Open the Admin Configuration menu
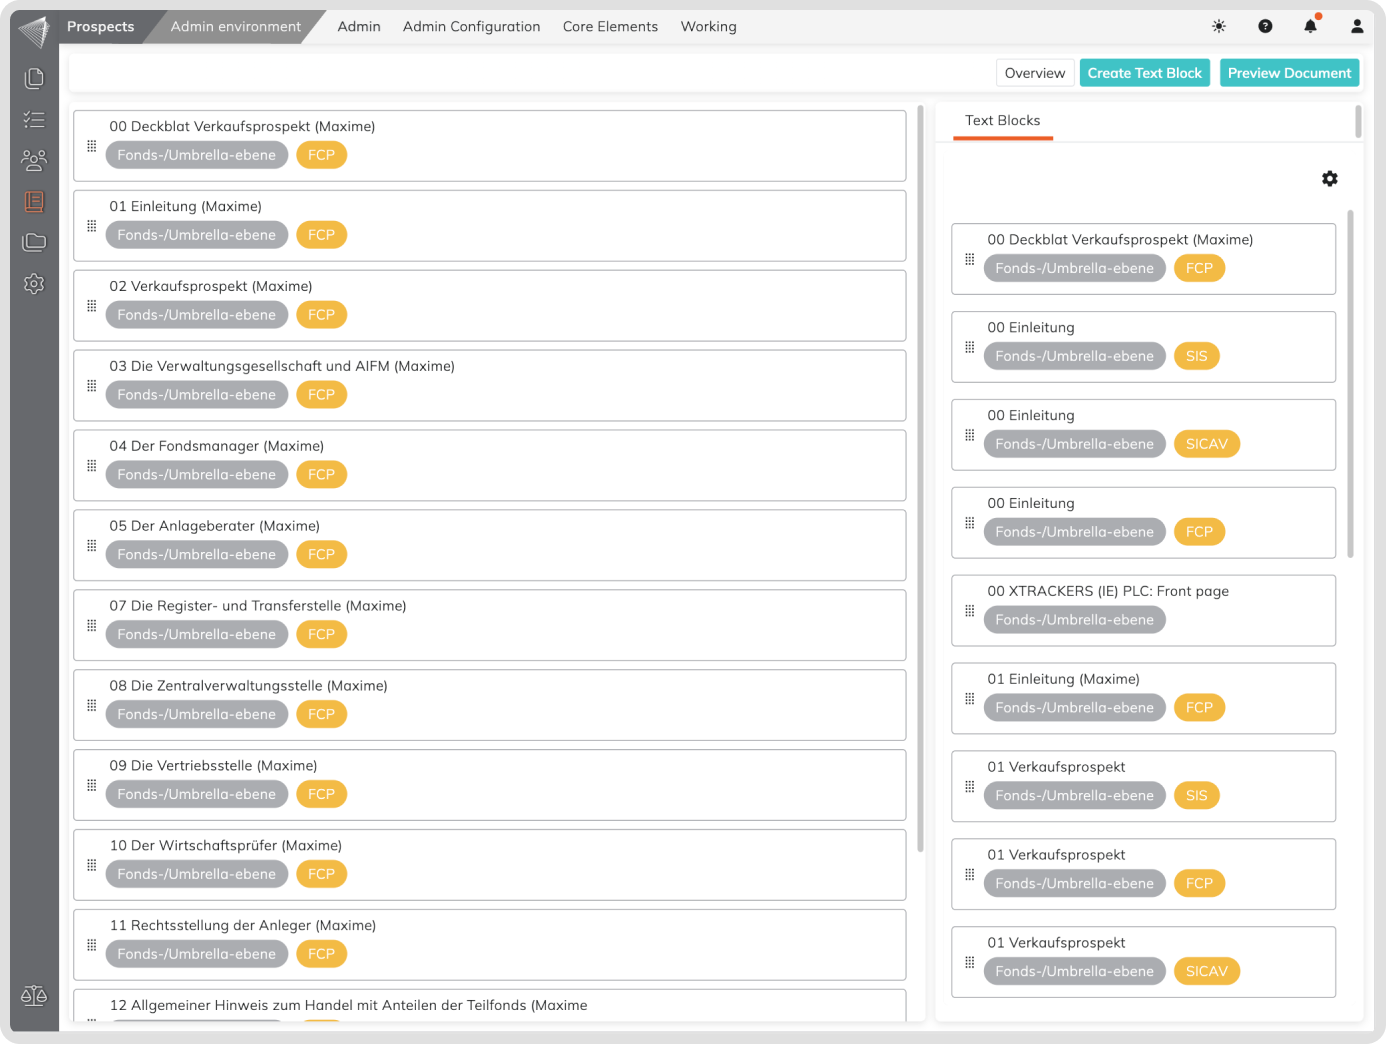This screenshot has width=1386, height=1044. [471, 27]
